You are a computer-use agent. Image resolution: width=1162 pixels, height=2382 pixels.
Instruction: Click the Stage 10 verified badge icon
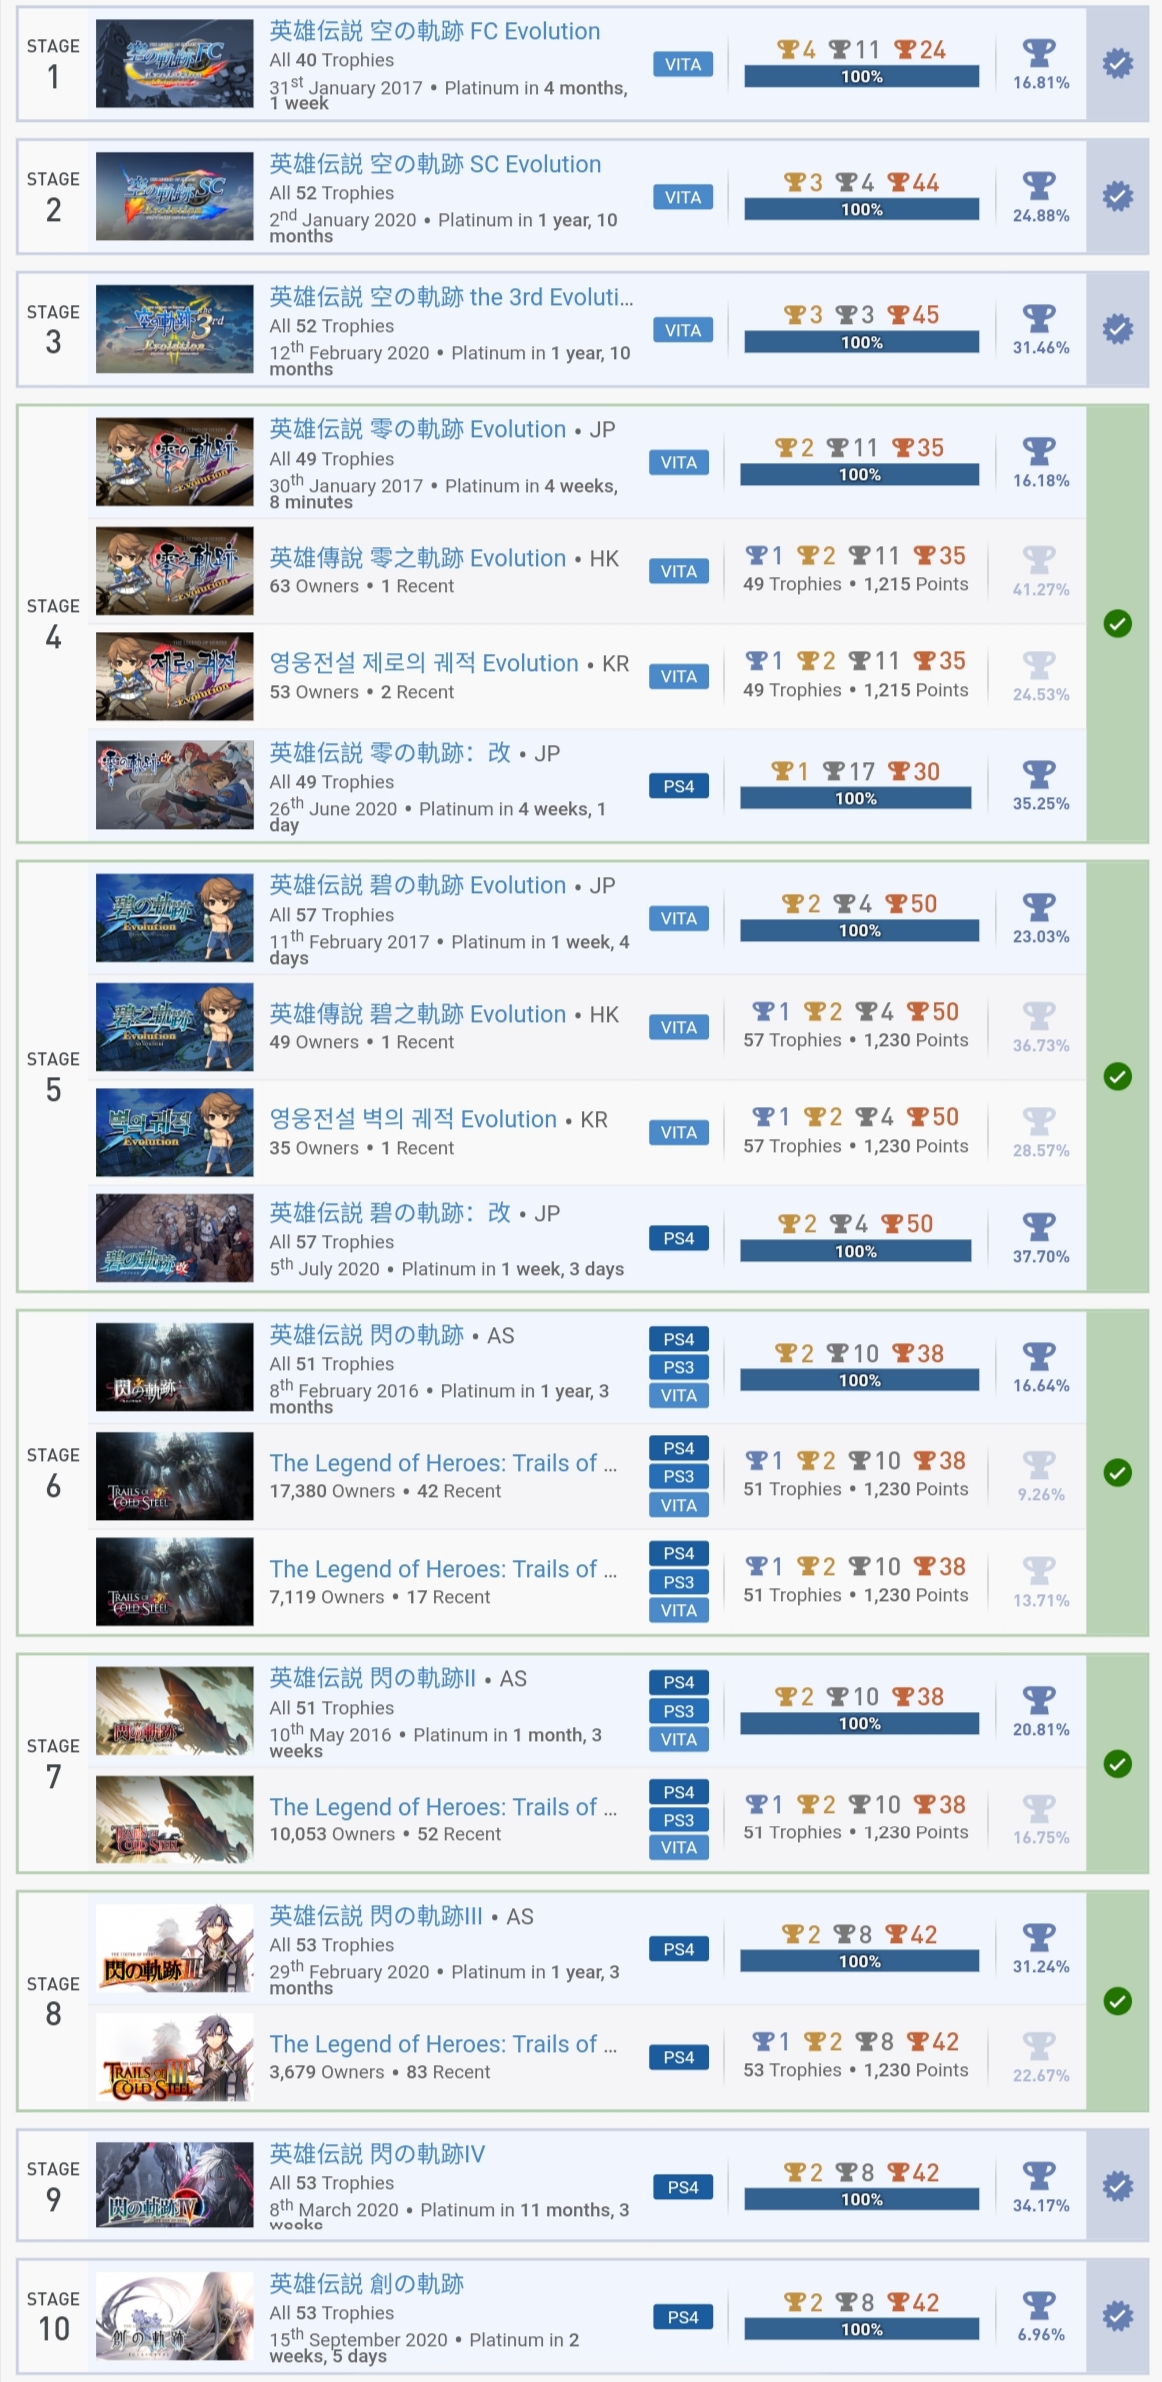pos(1117,2315)
